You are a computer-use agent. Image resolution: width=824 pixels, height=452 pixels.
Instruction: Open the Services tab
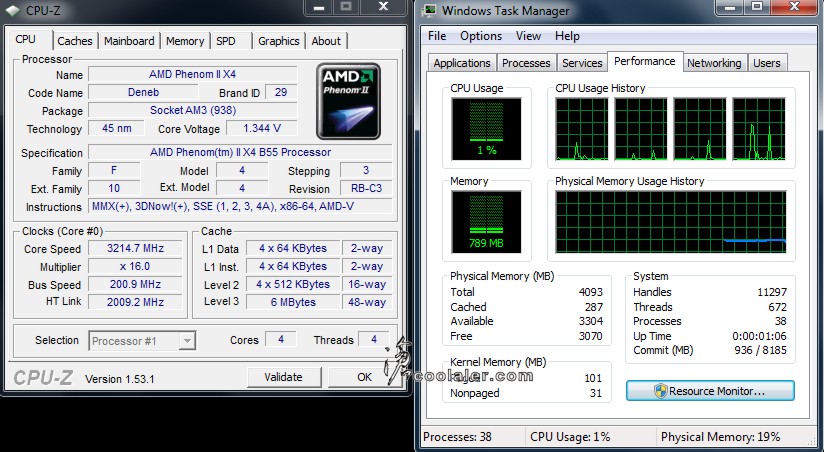(582, 63)
